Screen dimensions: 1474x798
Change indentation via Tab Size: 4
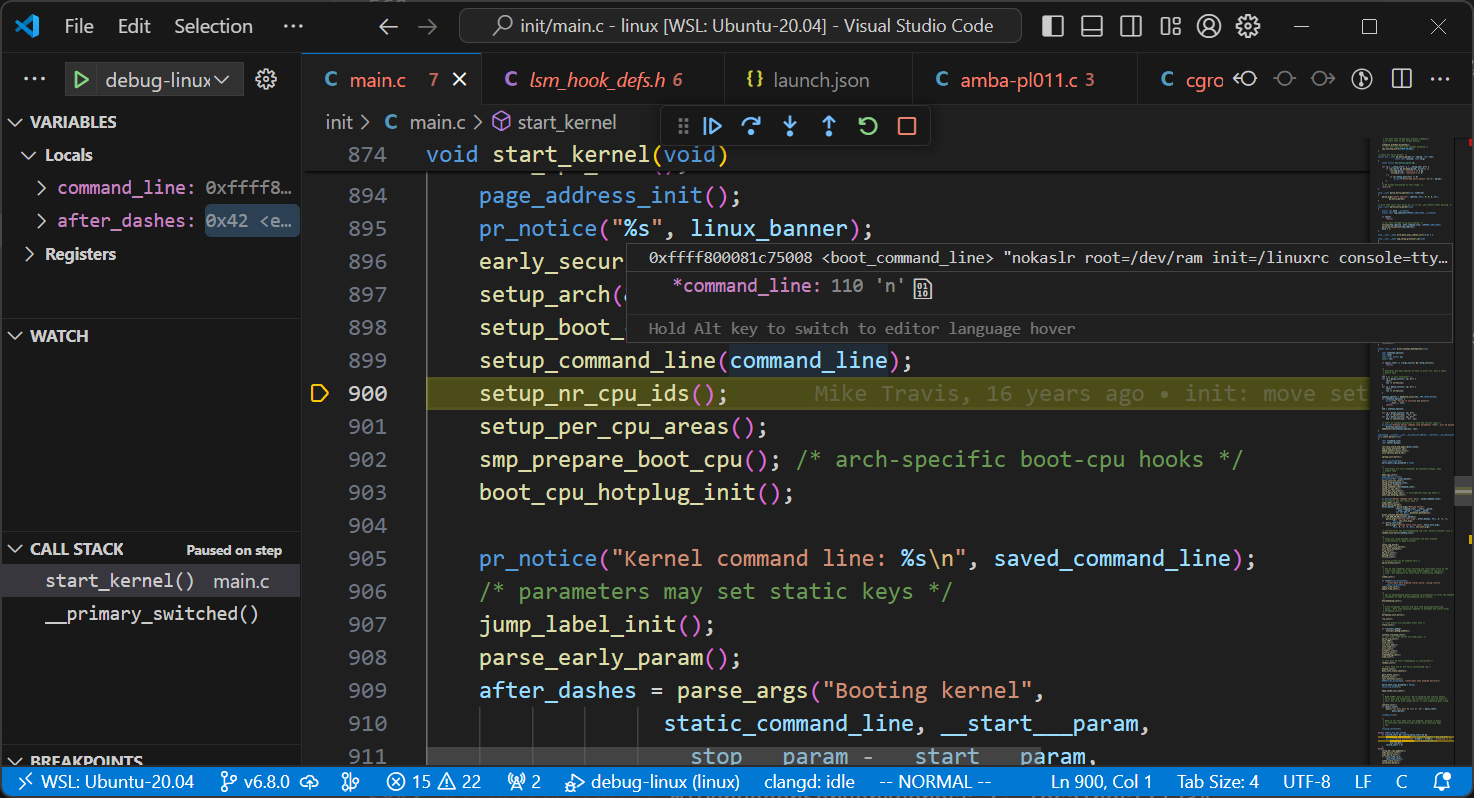(1217, 782)
